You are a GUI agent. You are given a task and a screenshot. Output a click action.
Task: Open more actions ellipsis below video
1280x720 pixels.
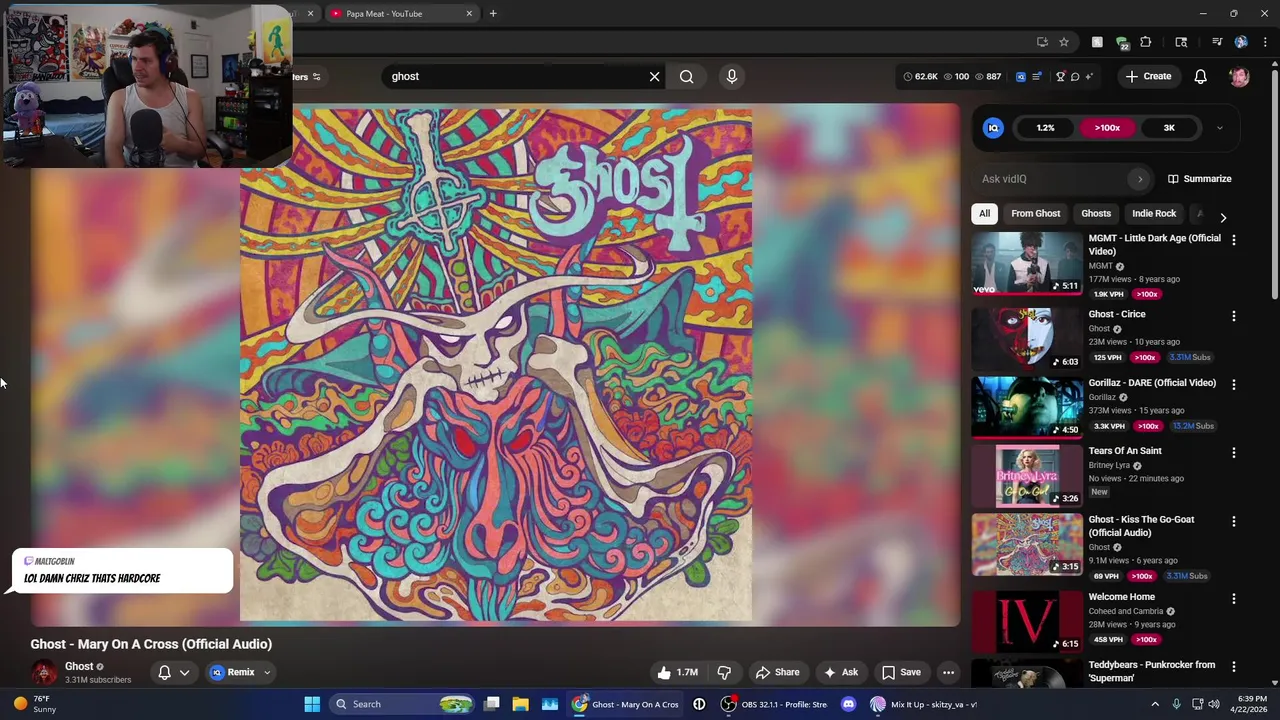click(x=948, y=672)
